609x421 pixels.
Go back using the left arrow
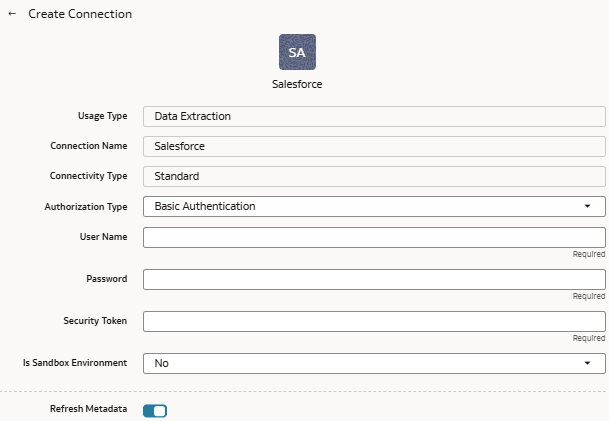[x=12, y=14]
